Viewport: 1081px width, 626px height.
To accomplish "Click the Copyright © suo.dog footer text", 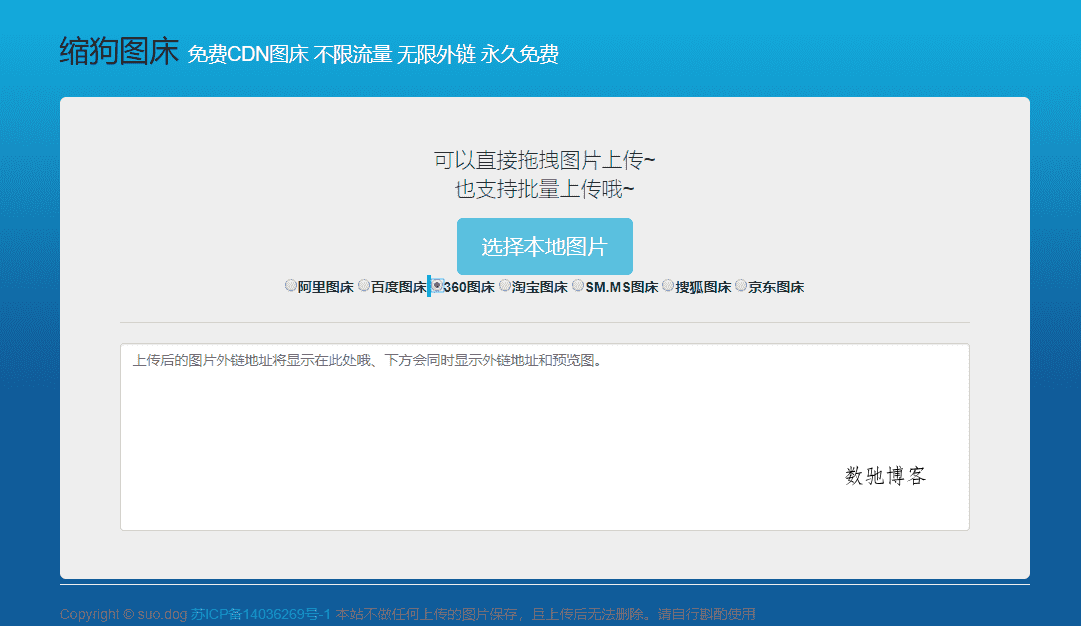I will point(123,614).
